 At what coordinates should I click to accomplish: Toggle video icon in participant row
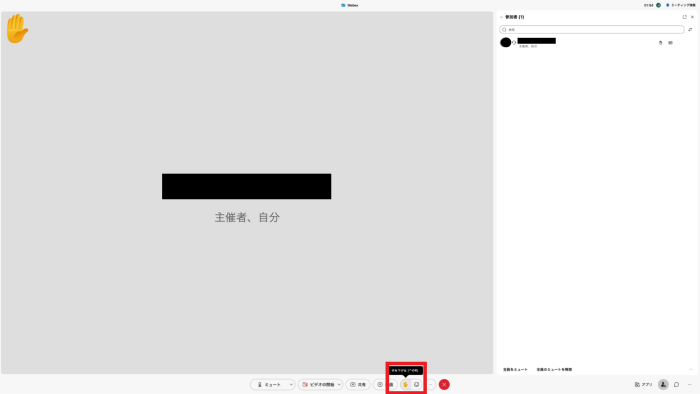pos(671,43)
